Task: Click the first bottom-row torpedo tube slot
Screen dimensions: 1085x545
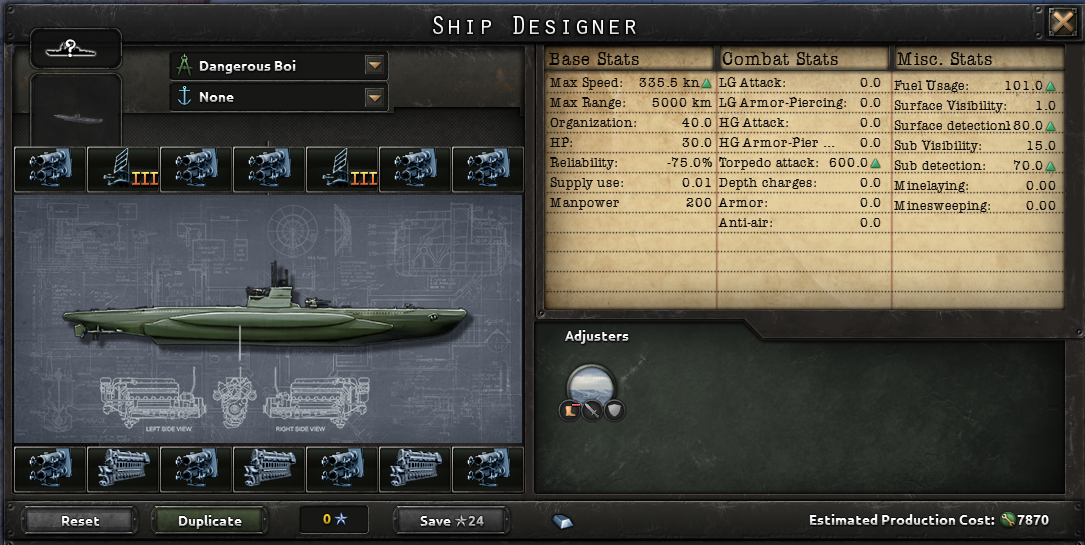Action: [x=50, y=469]
